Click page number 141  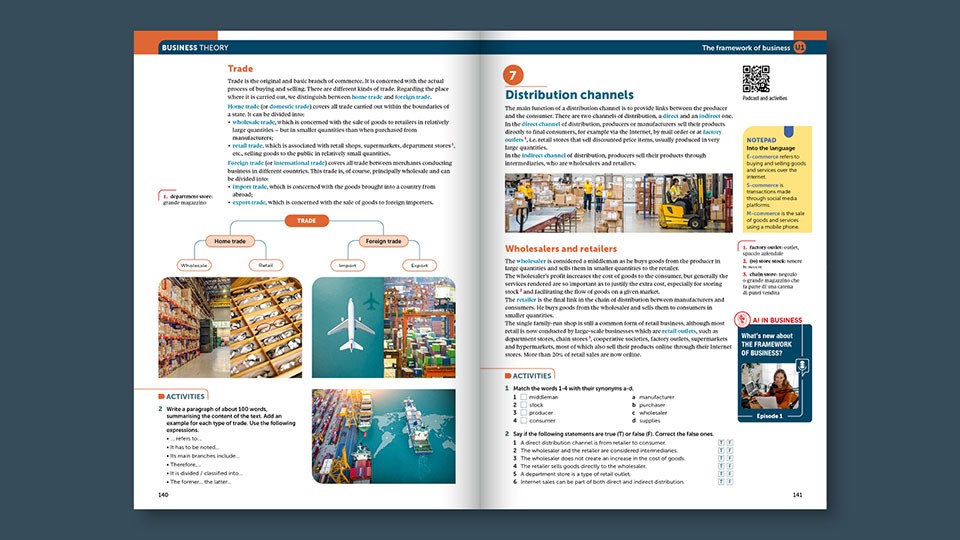click(797, 495)
